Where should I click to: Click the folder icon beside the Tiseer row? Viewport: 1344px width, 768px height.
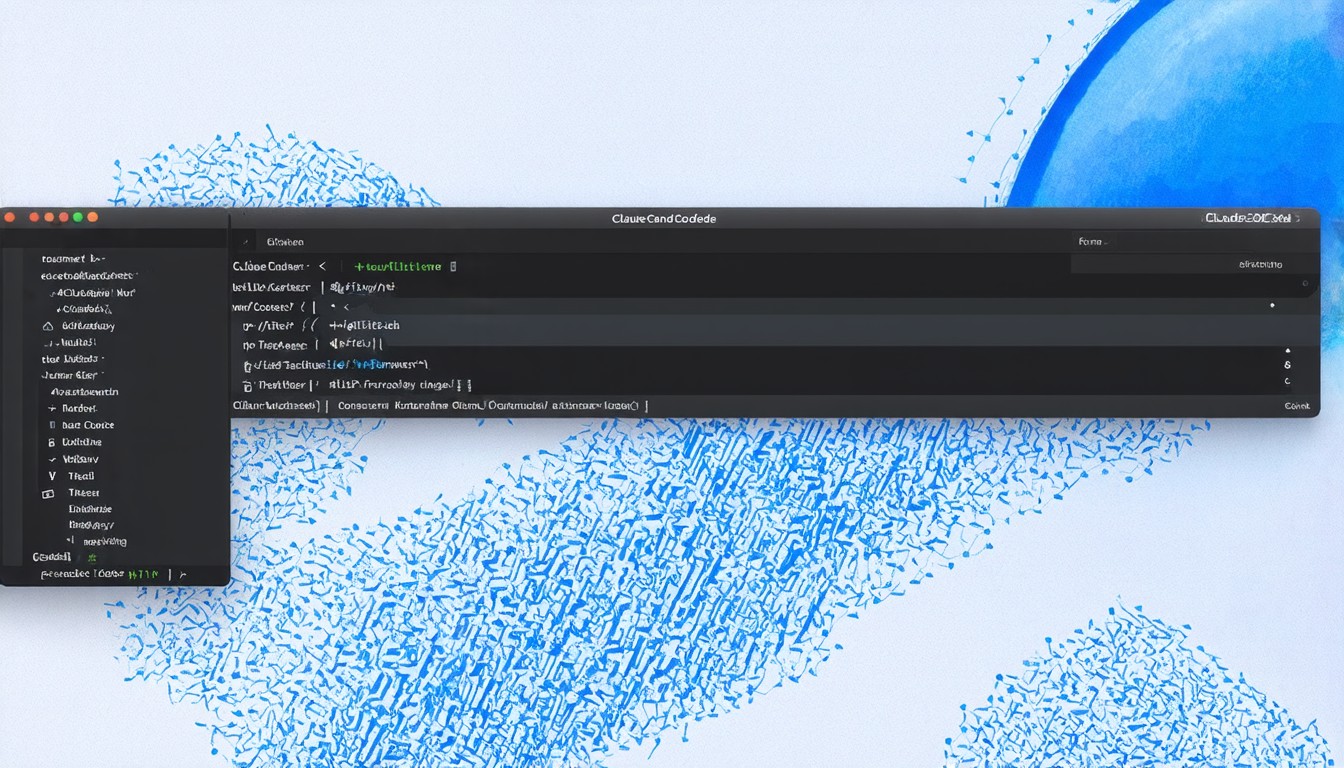[48, 493]
